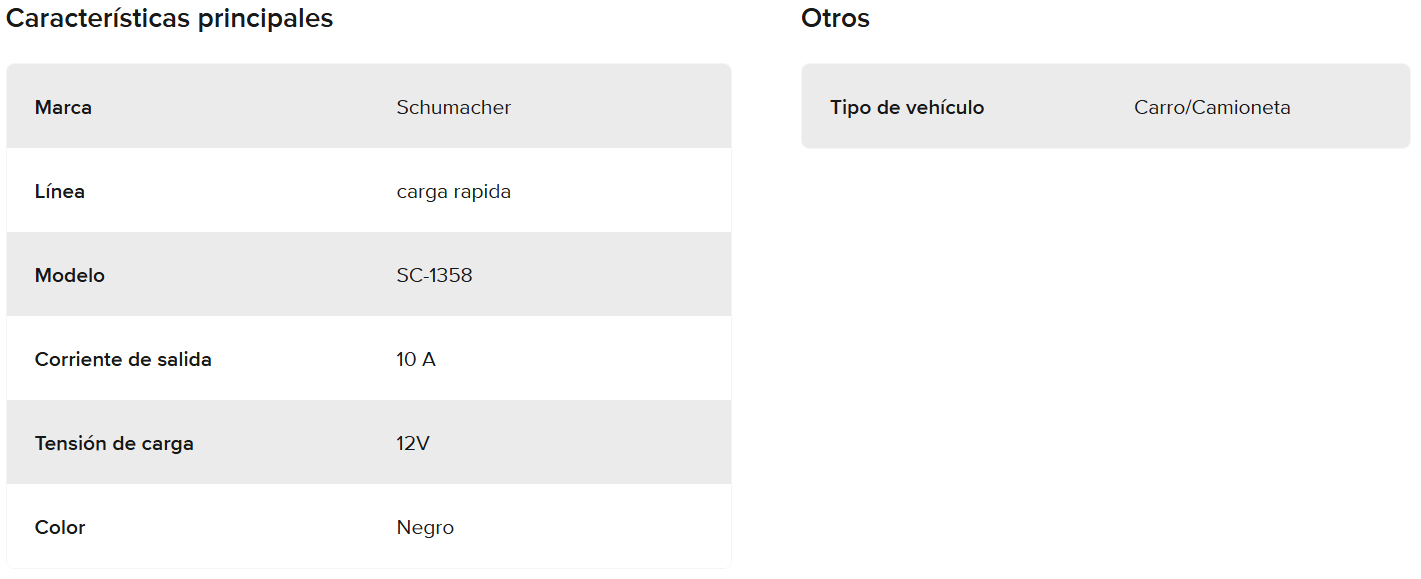
Task: Select the Modelo label
Action: tap(69, 275)
